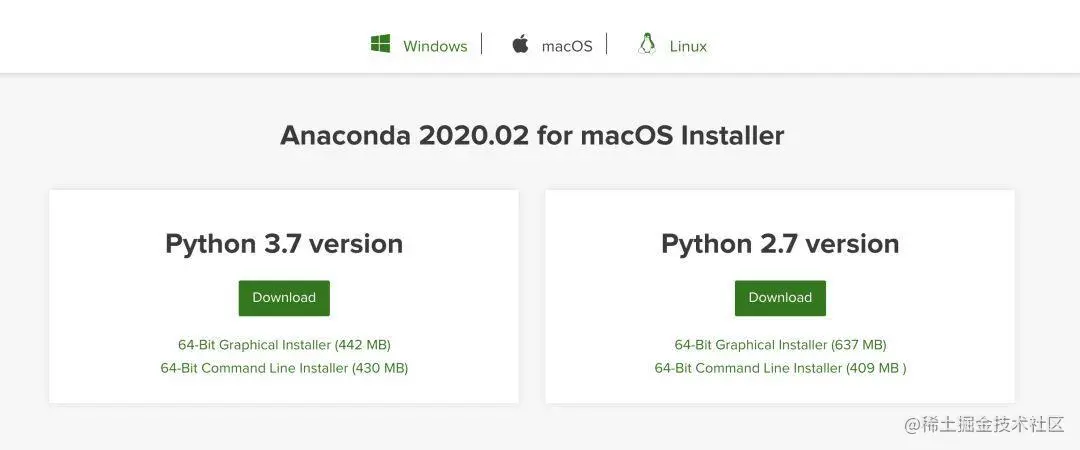Open 64-Bit Command Line Installer (409 MB) link
This screenshot has width=1080, height=450.
pyautogui.click(x=780, y=368)
